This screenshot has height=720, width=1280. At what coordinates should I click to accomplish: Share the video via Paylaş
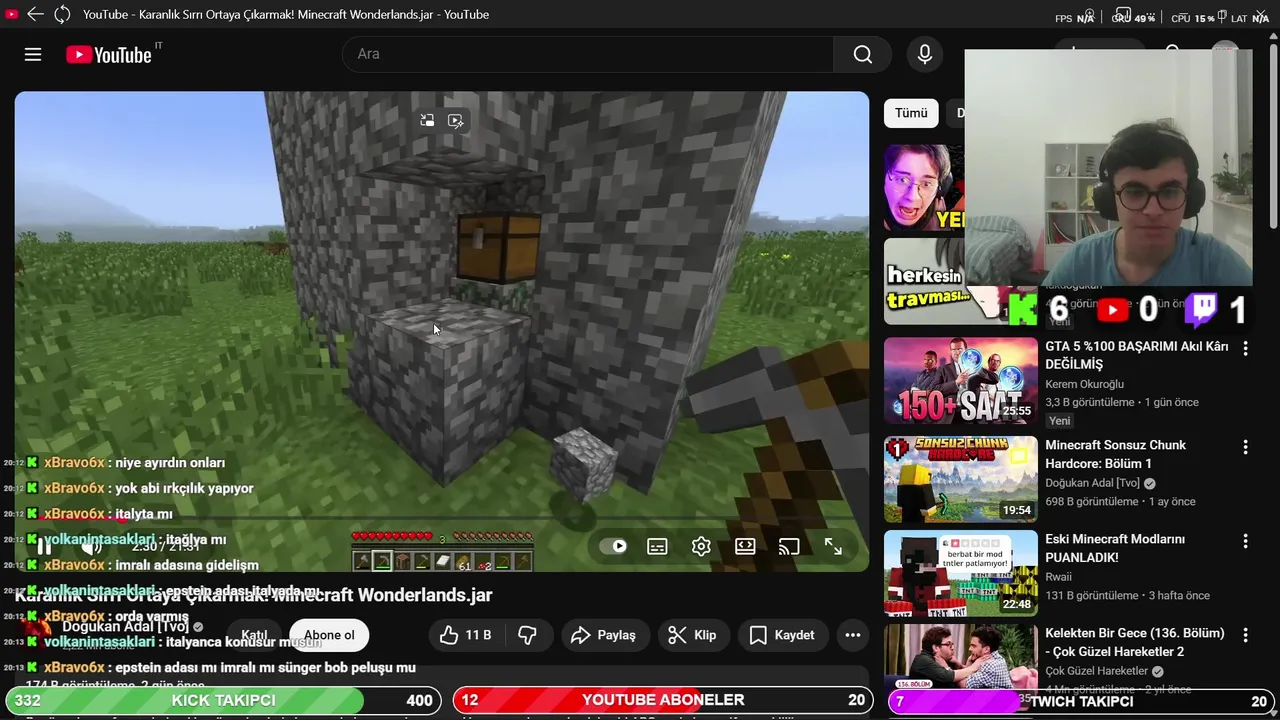point(604,635)
